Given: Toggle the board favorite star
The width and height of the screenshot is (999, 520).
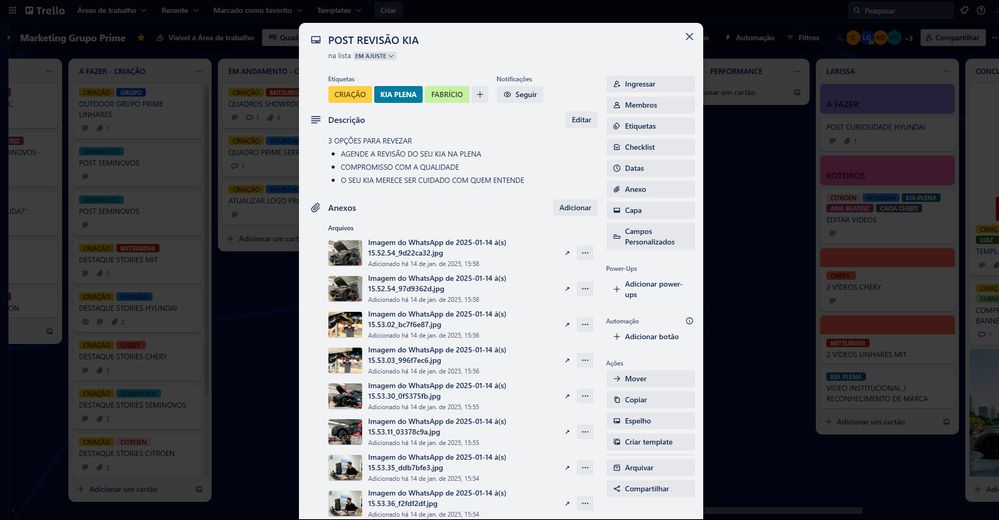Looking at the screenshot, I should (141, 38).
